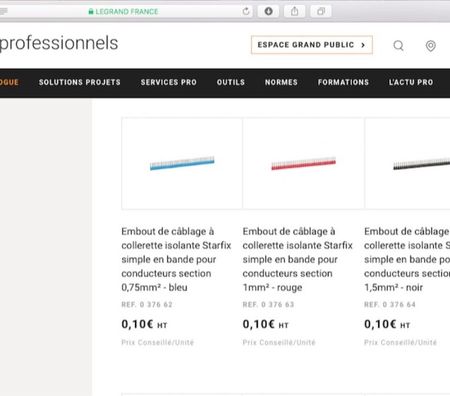
Task: Select the Outils menu item
Action: tap(231, 82)
